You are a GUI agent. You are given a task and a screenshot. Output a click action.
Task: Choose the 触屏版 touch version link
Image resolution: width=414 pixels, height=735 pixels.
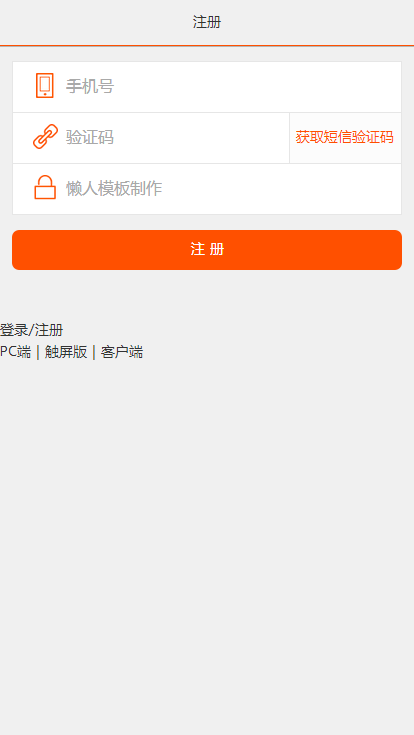click(66, 352)
